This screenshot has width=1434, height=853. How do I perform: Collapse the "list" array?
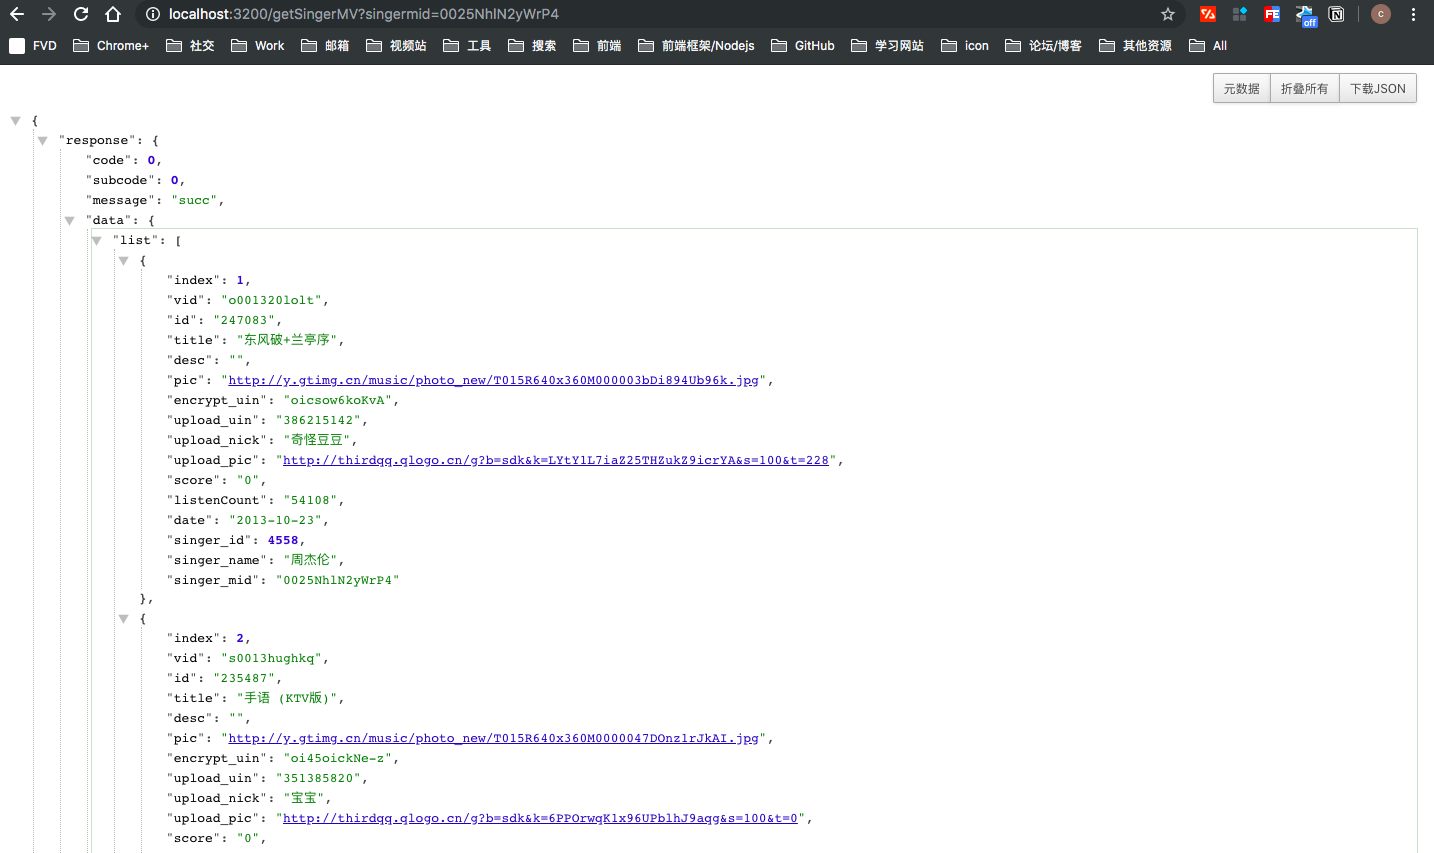[97, 240]
